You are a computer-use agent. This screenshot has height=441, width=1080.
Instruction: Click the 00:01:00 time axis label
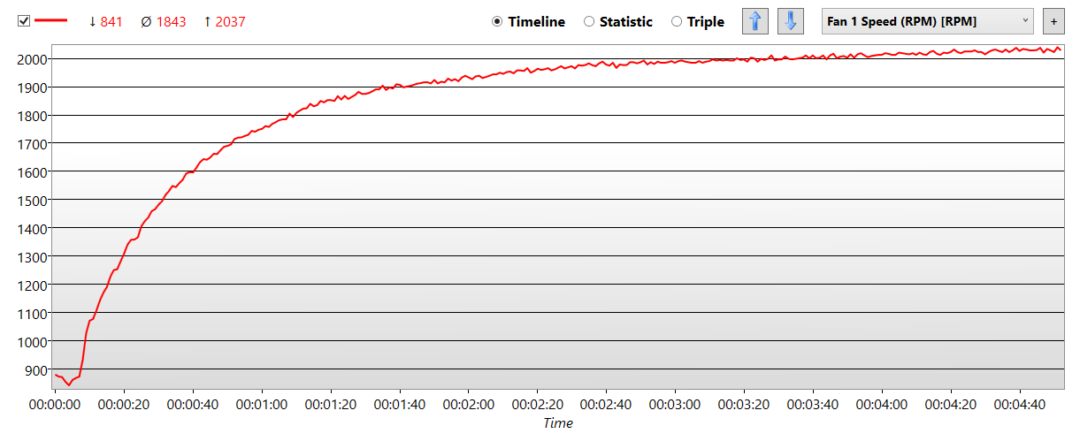pyautogui.click(x=262, y=404)
